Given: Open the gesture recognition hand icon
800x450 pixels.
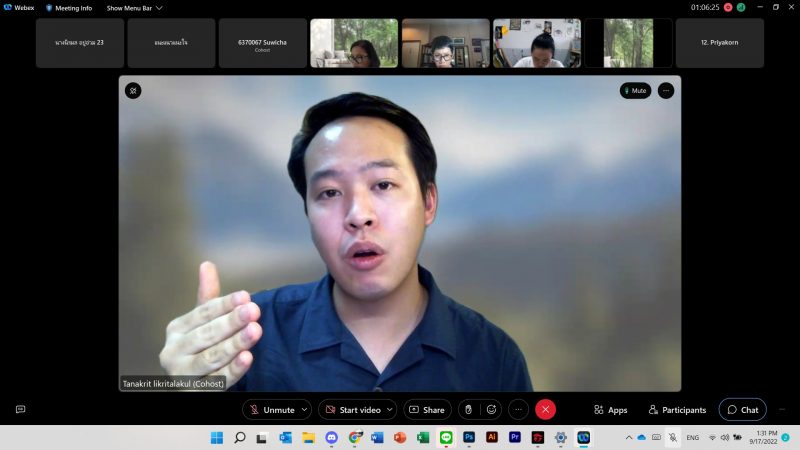Looking at the screenshot, I should 468,409.
